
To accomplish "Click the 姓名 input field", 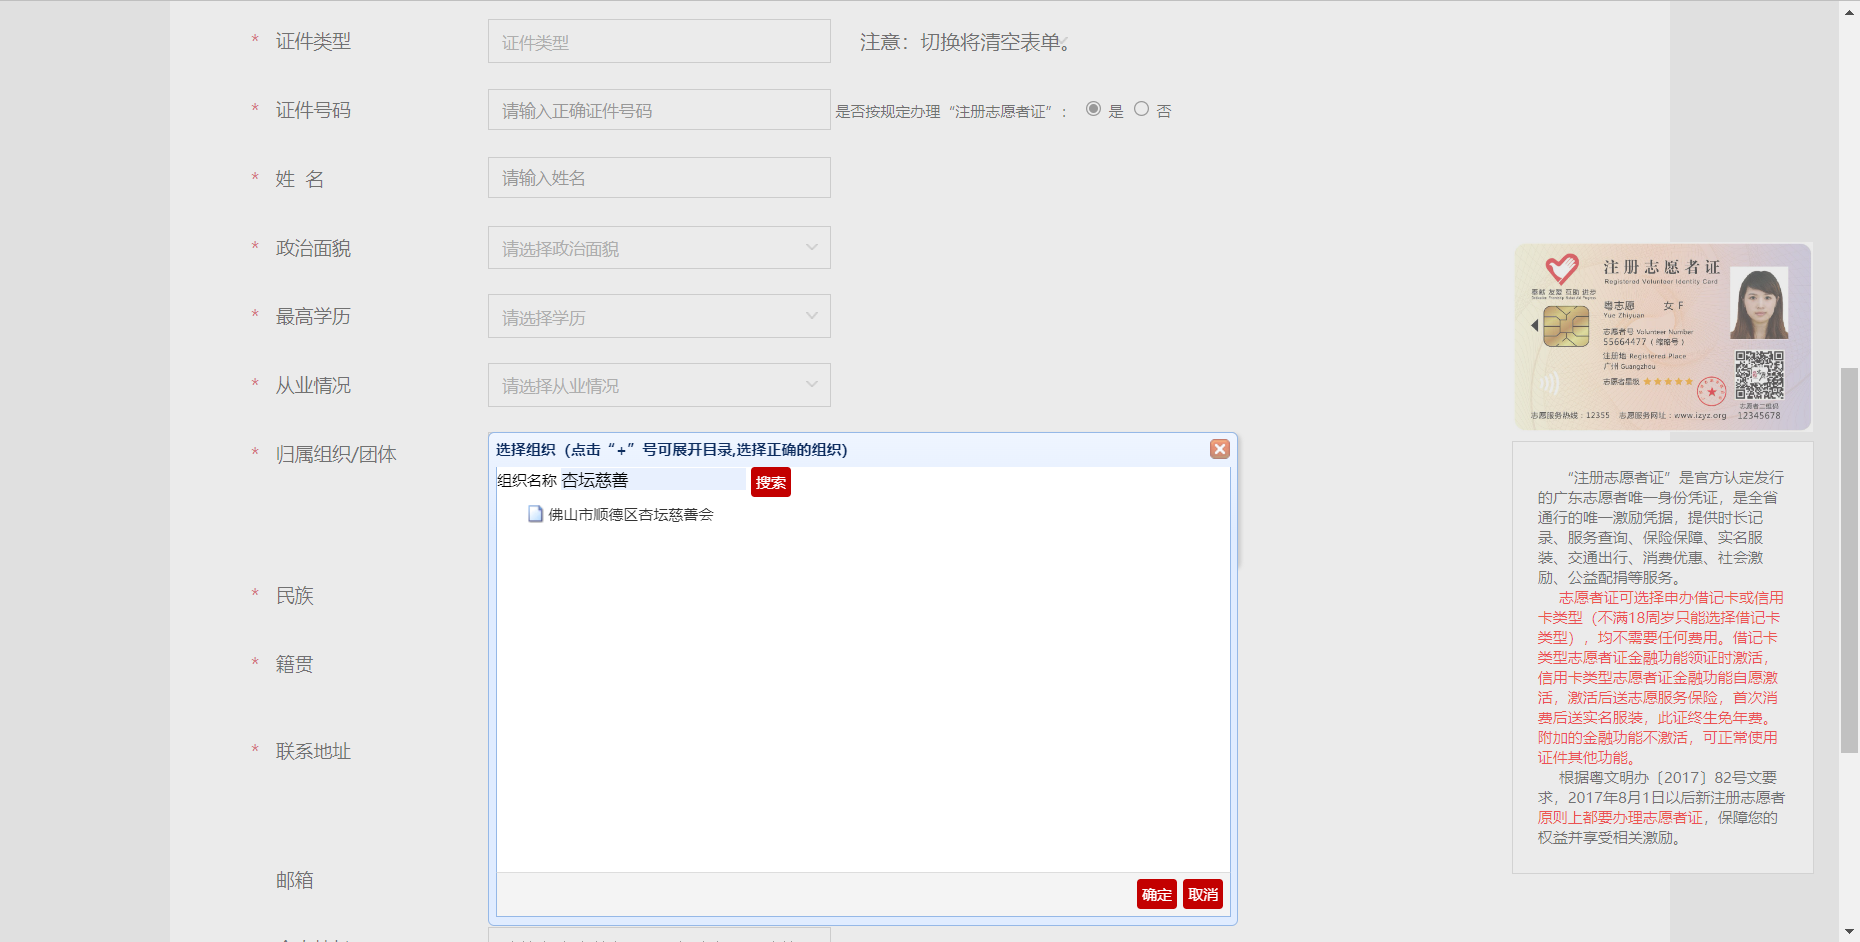I will 659,178.
